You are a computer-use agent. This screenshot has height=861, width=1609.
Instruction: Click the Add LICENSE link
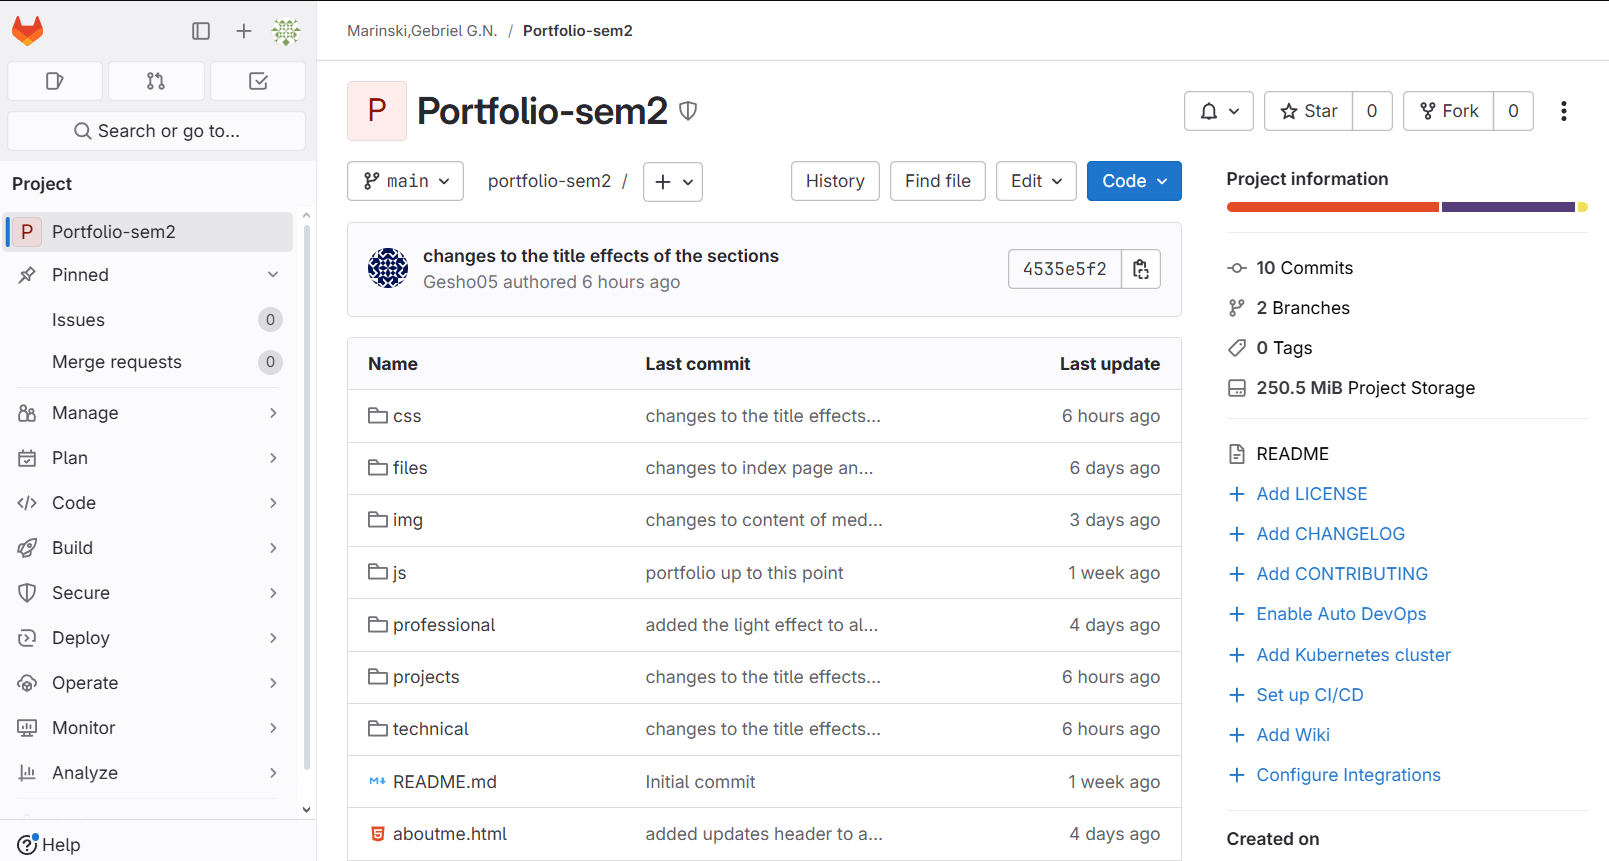point(1311,494)
